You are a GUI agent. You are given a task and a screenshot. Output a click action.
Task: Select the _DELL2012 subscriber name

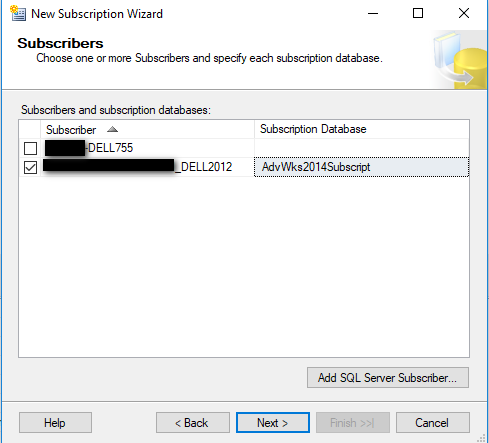[203, 167]
